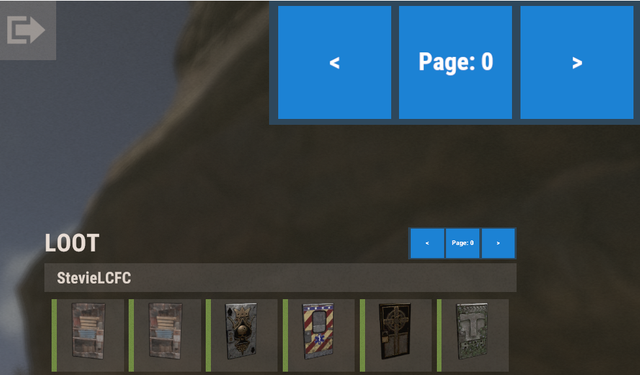Select the ace of spades door skin
The height and width of the screenshot is (375, 640).
click(242, 335)
